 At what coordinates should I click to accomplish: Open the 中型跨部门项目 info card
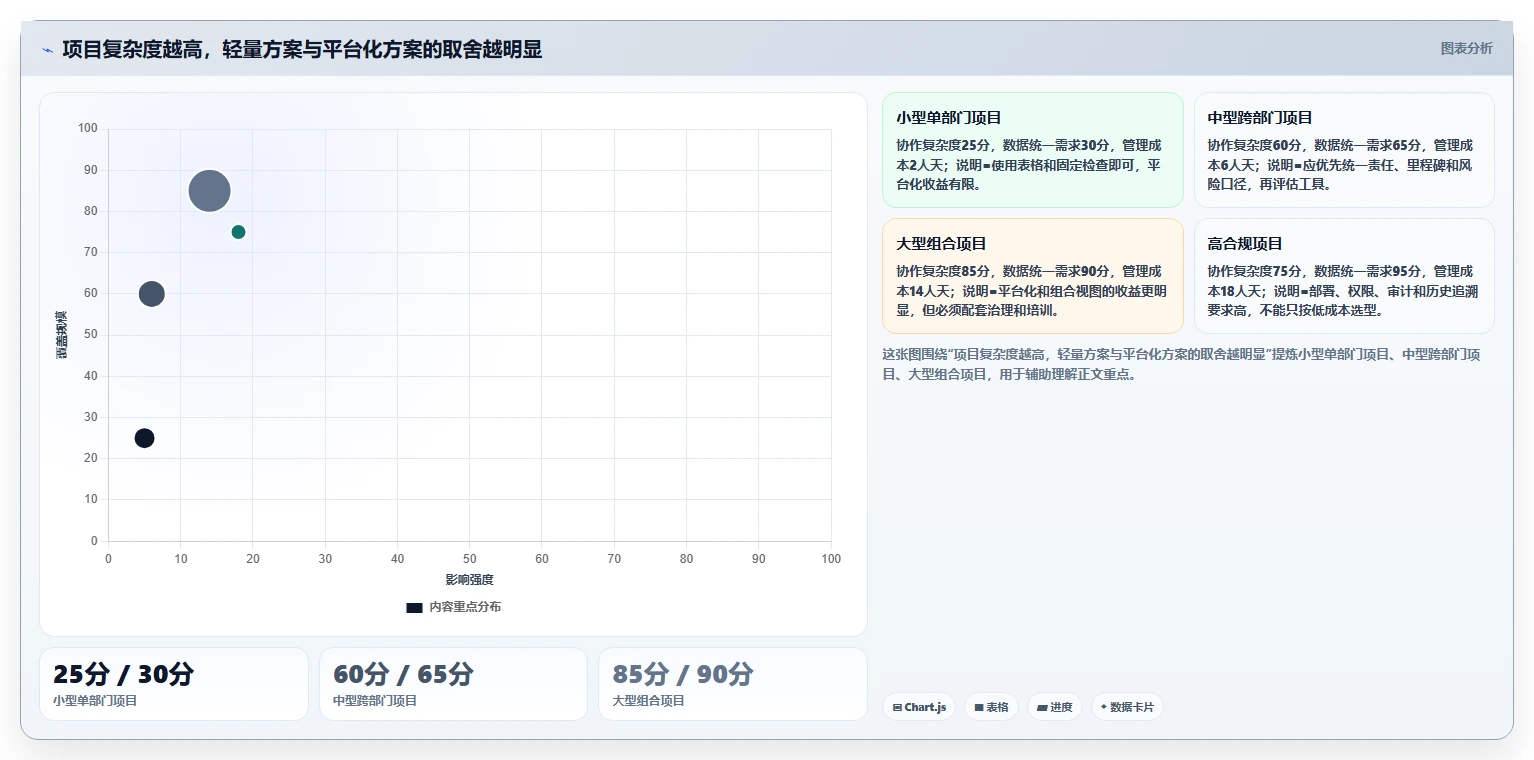click(x=1344, y=150)
